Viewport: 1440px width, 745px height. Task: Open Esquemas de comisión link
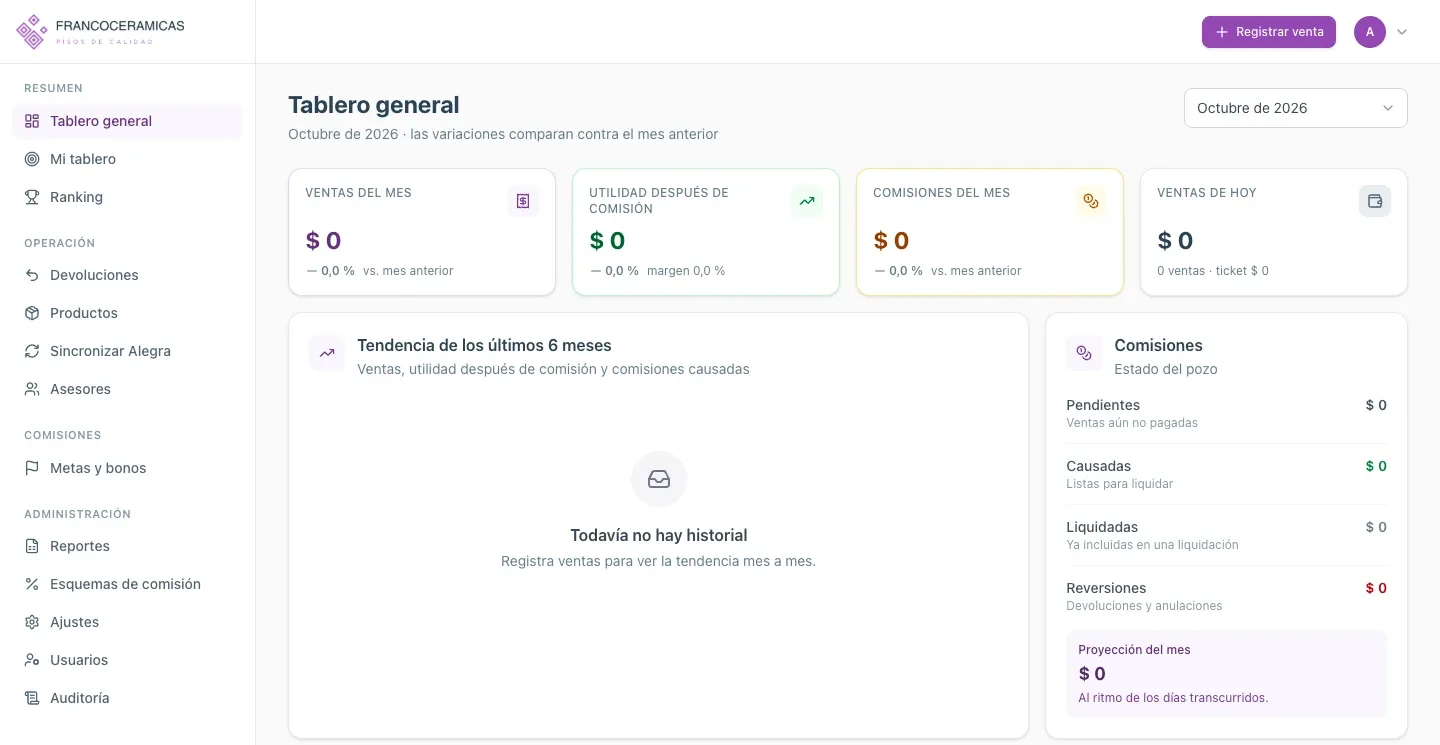pyautogui.click(x=127, y=584)
